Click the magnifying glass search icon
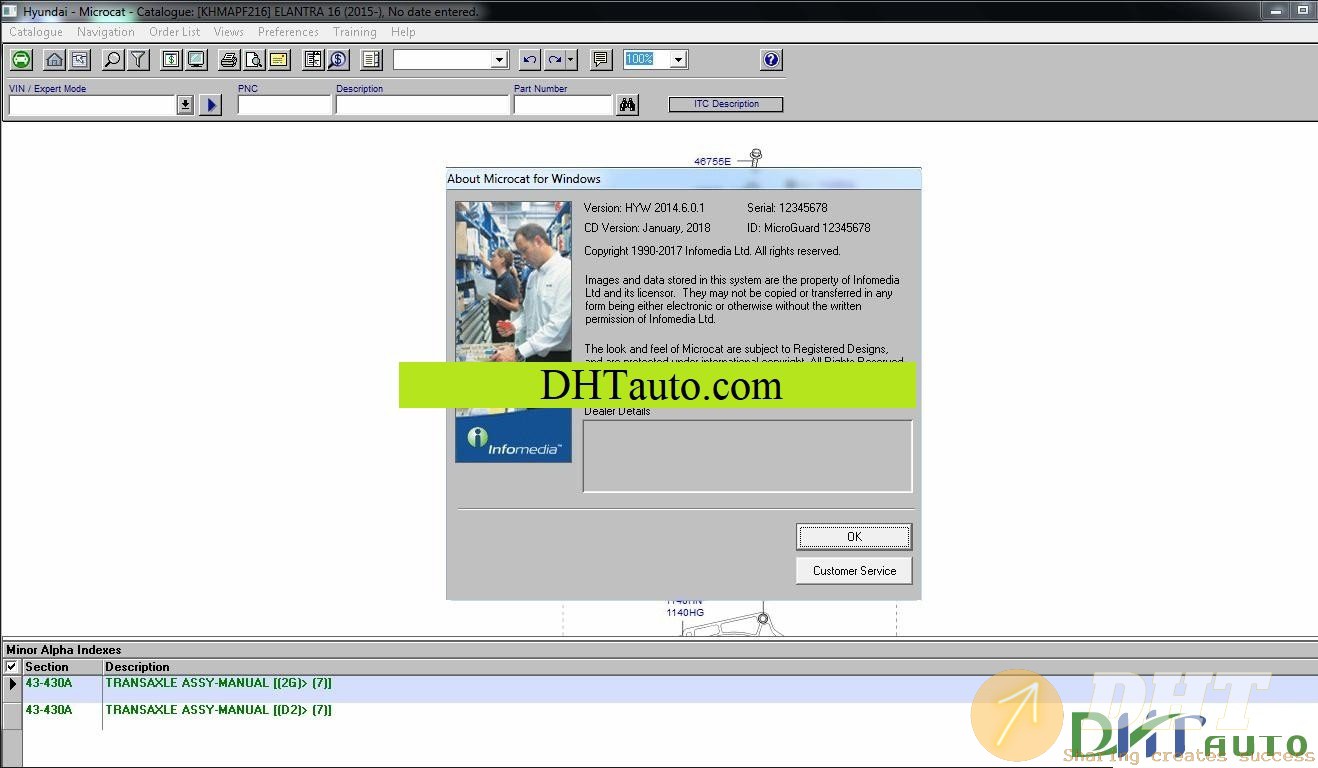 113,60
